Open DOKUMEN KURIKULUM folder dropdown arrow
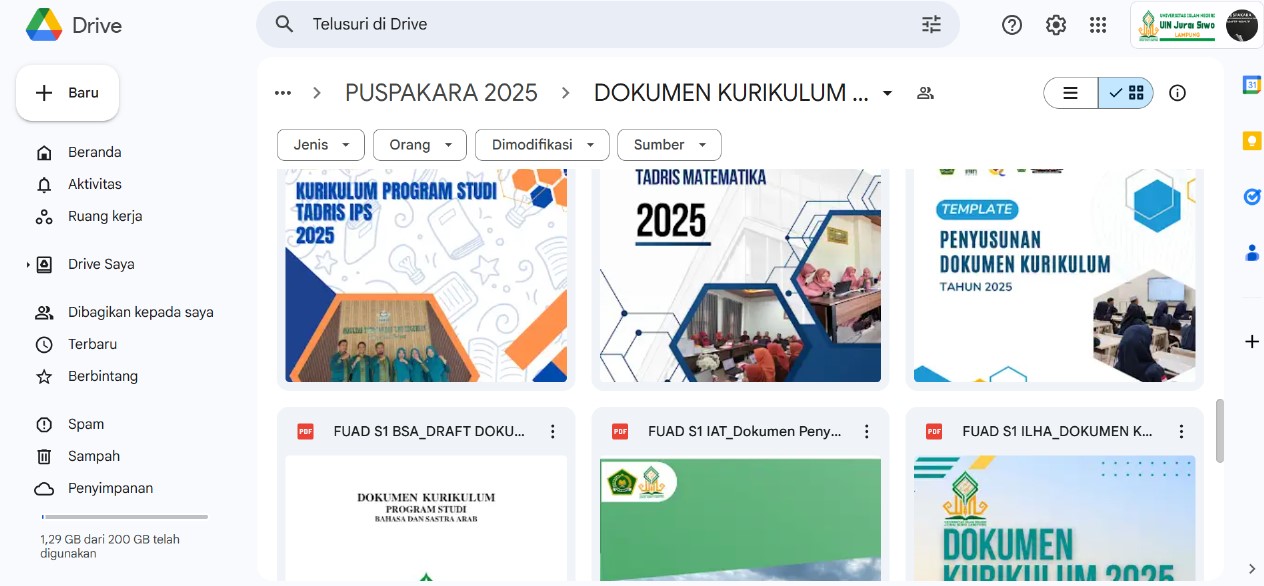The image size is (1264, 586). [887, 93]
